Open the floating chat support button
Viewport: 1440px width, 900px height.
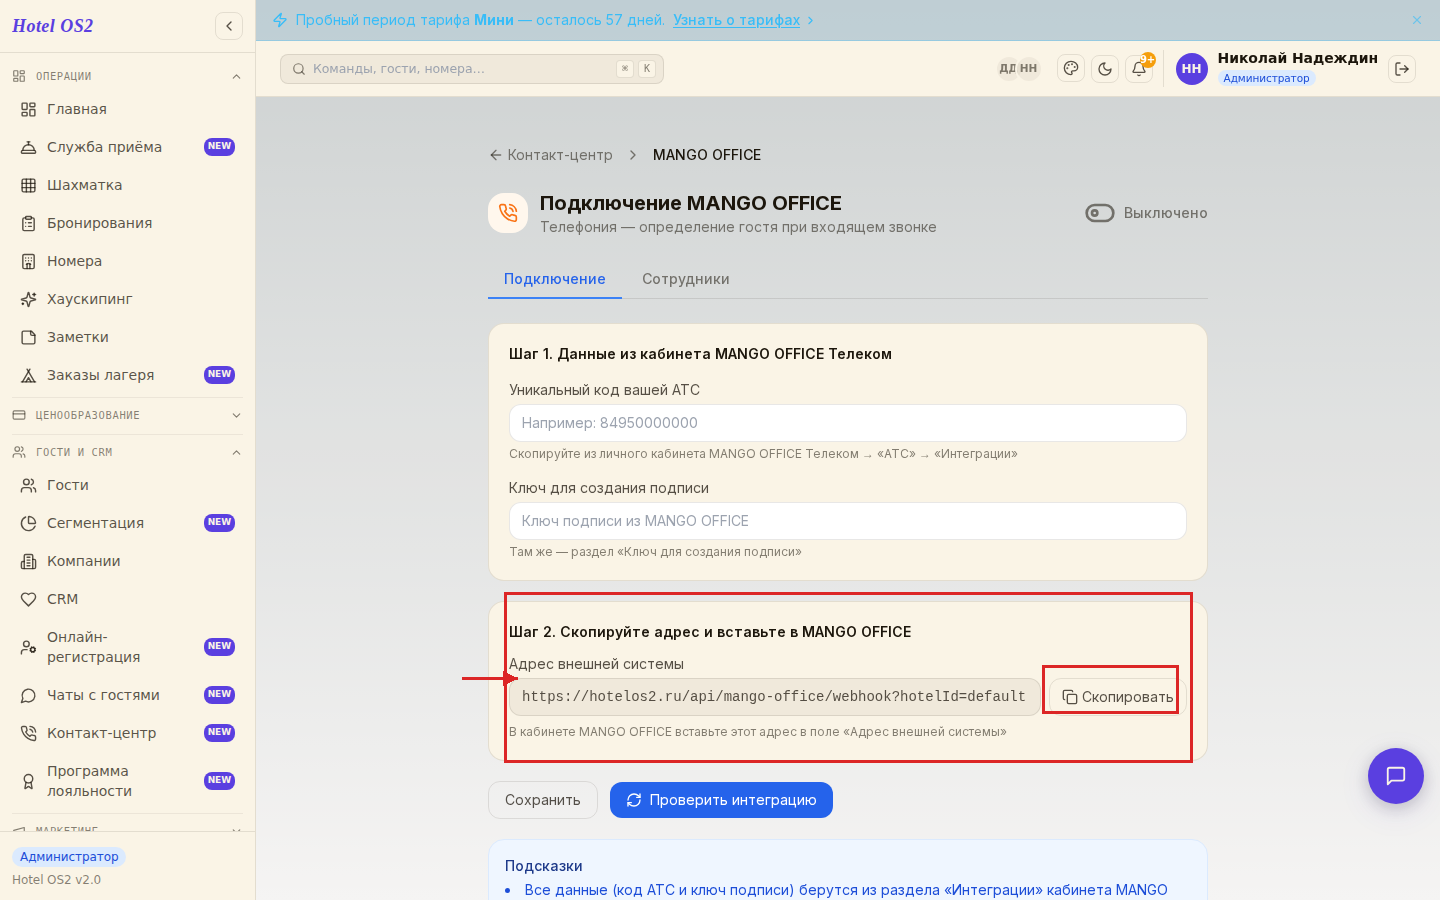1395,776
